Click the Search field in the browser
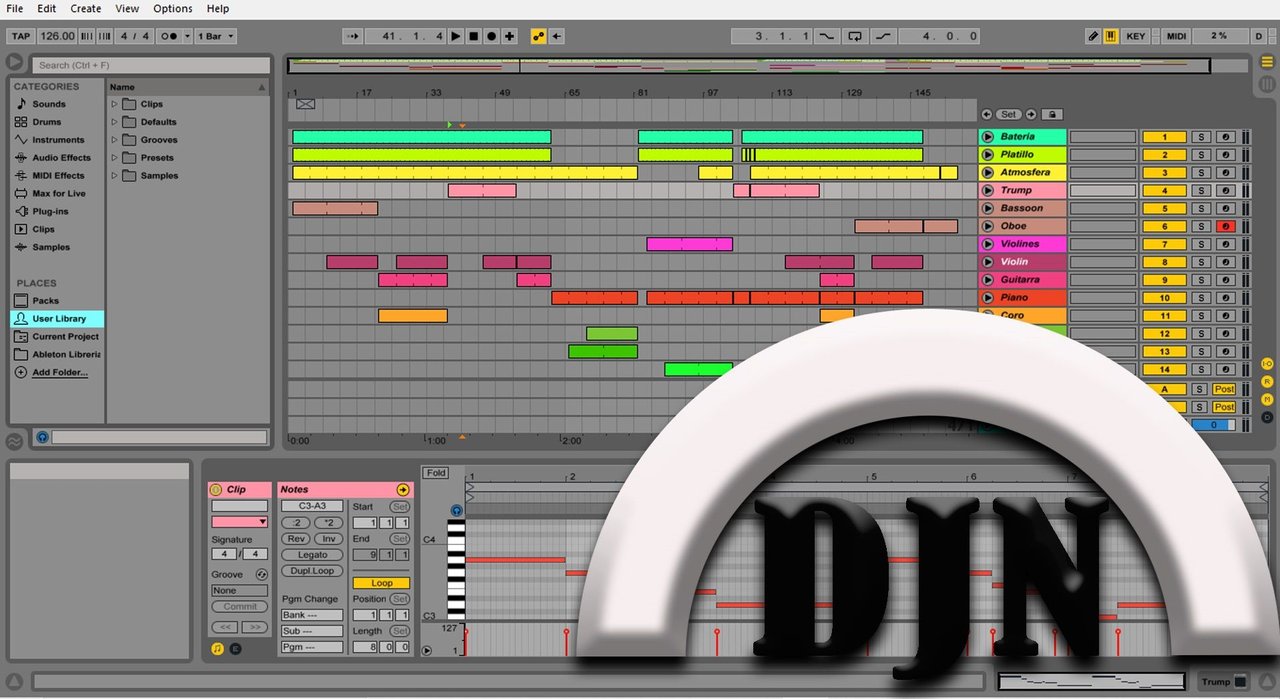1280x699 pixels. click(x=151, y=65)
